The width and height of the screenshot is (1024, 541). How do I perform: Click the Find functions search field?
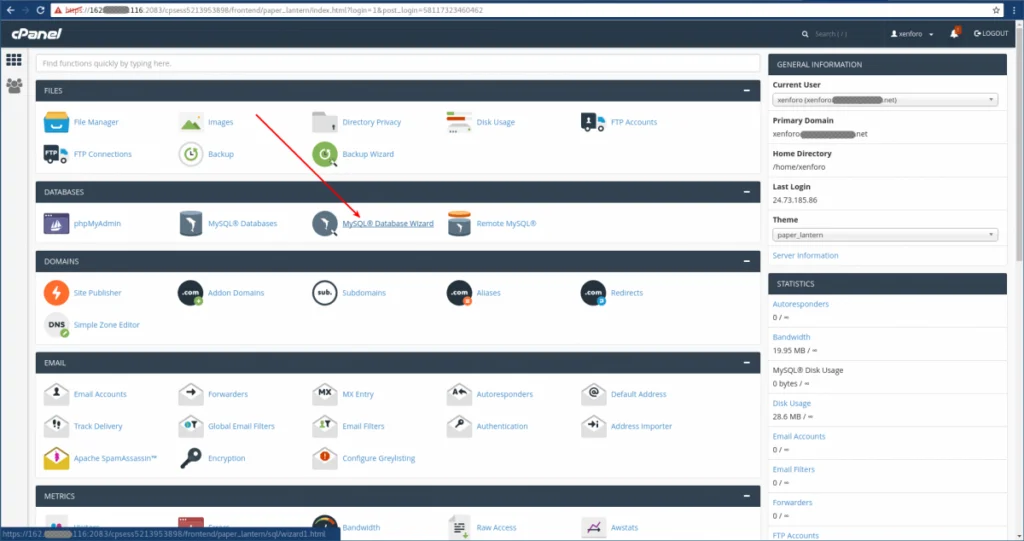pos(398,63)
